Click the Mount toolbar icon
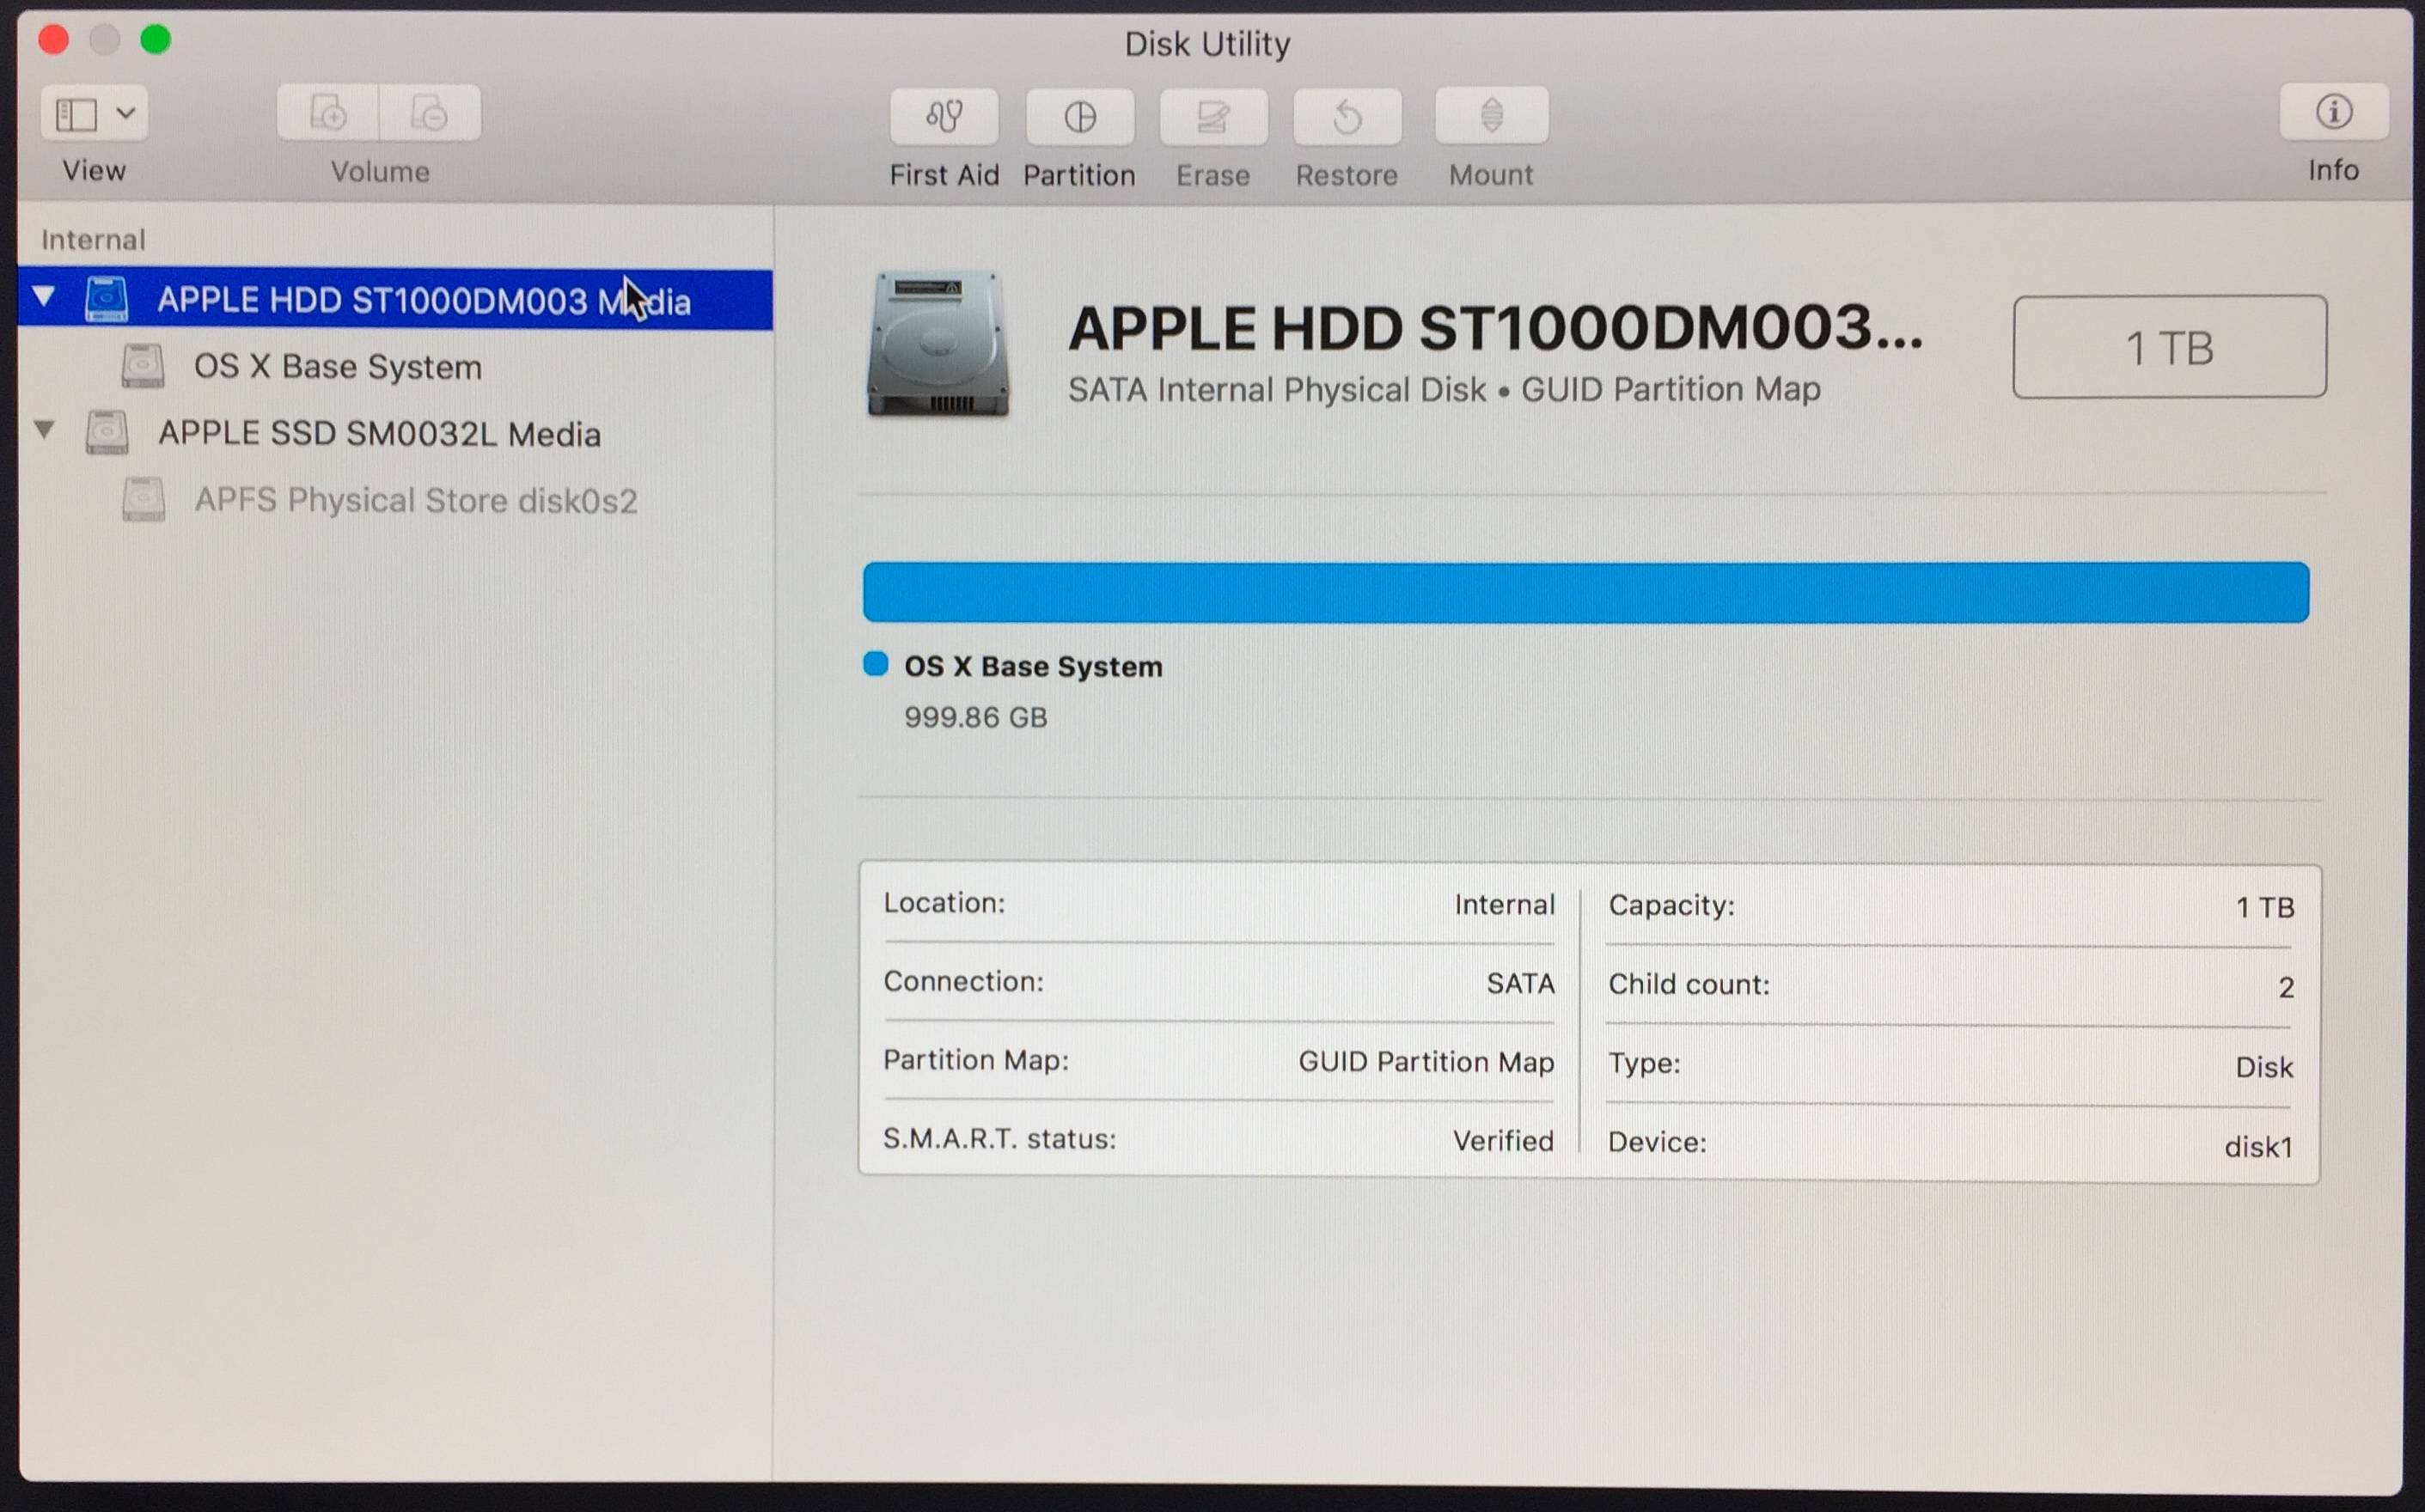2425x1512 pixels. click(1491, 116)
